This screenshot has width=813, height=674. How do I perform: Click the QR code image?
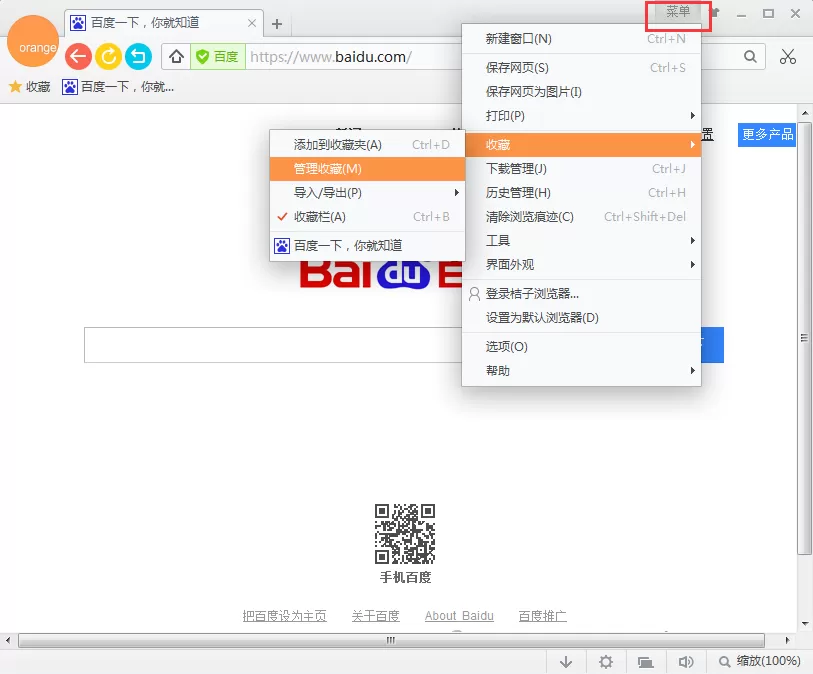point(405,534)
